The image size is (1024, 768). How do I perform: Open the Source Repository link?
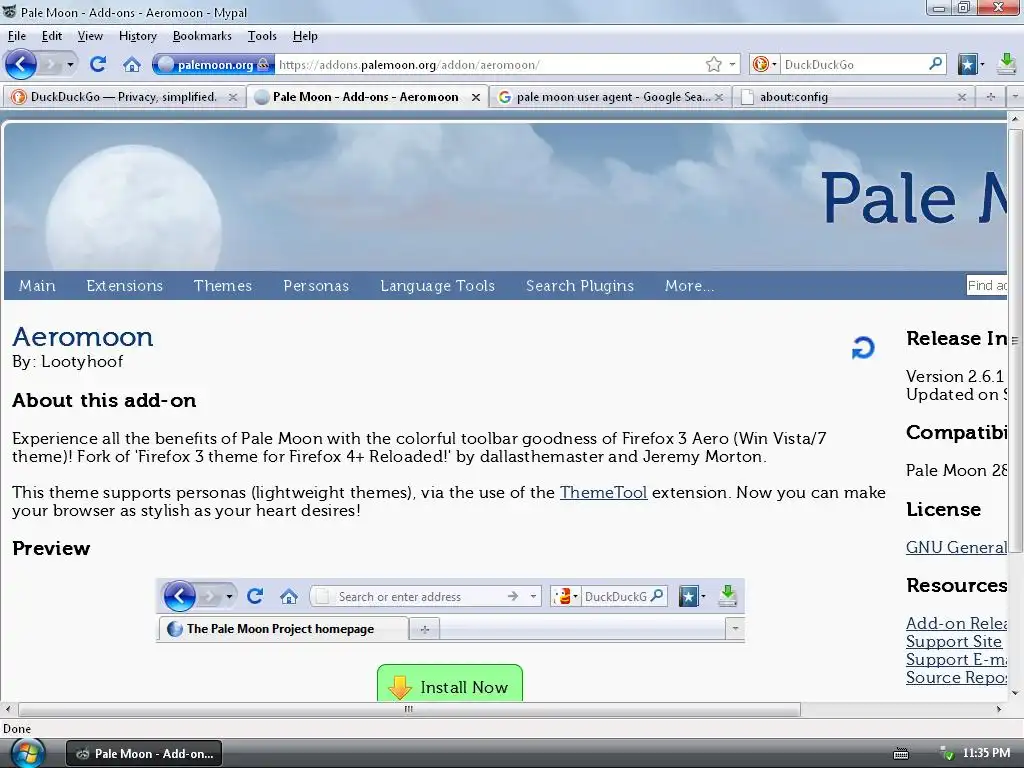pyautogui.click(x=956, y=677)
